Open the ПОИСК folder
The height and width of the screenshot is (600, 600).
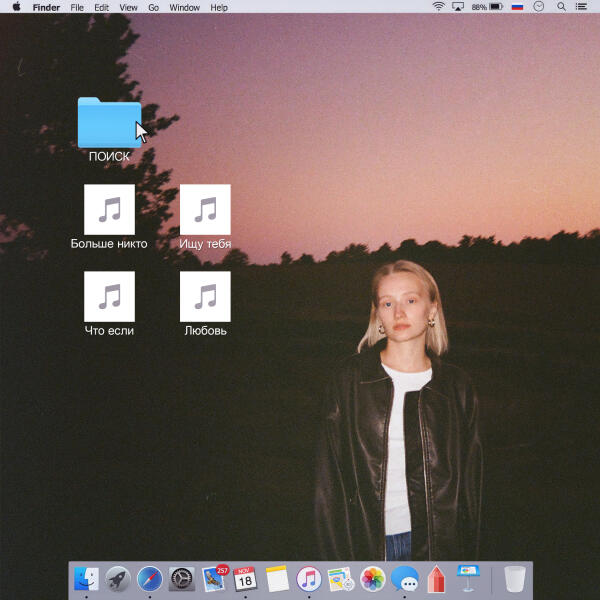(x=109, y=123)
